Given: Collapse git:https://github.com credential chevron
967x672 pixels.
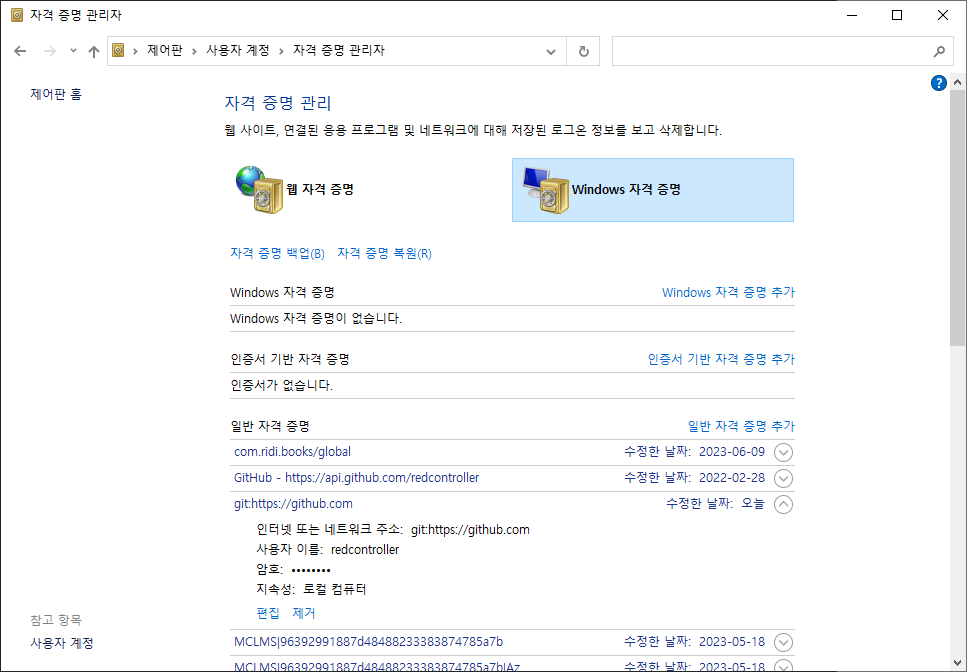Looking at the screenshot, I should tap(783, 504).
